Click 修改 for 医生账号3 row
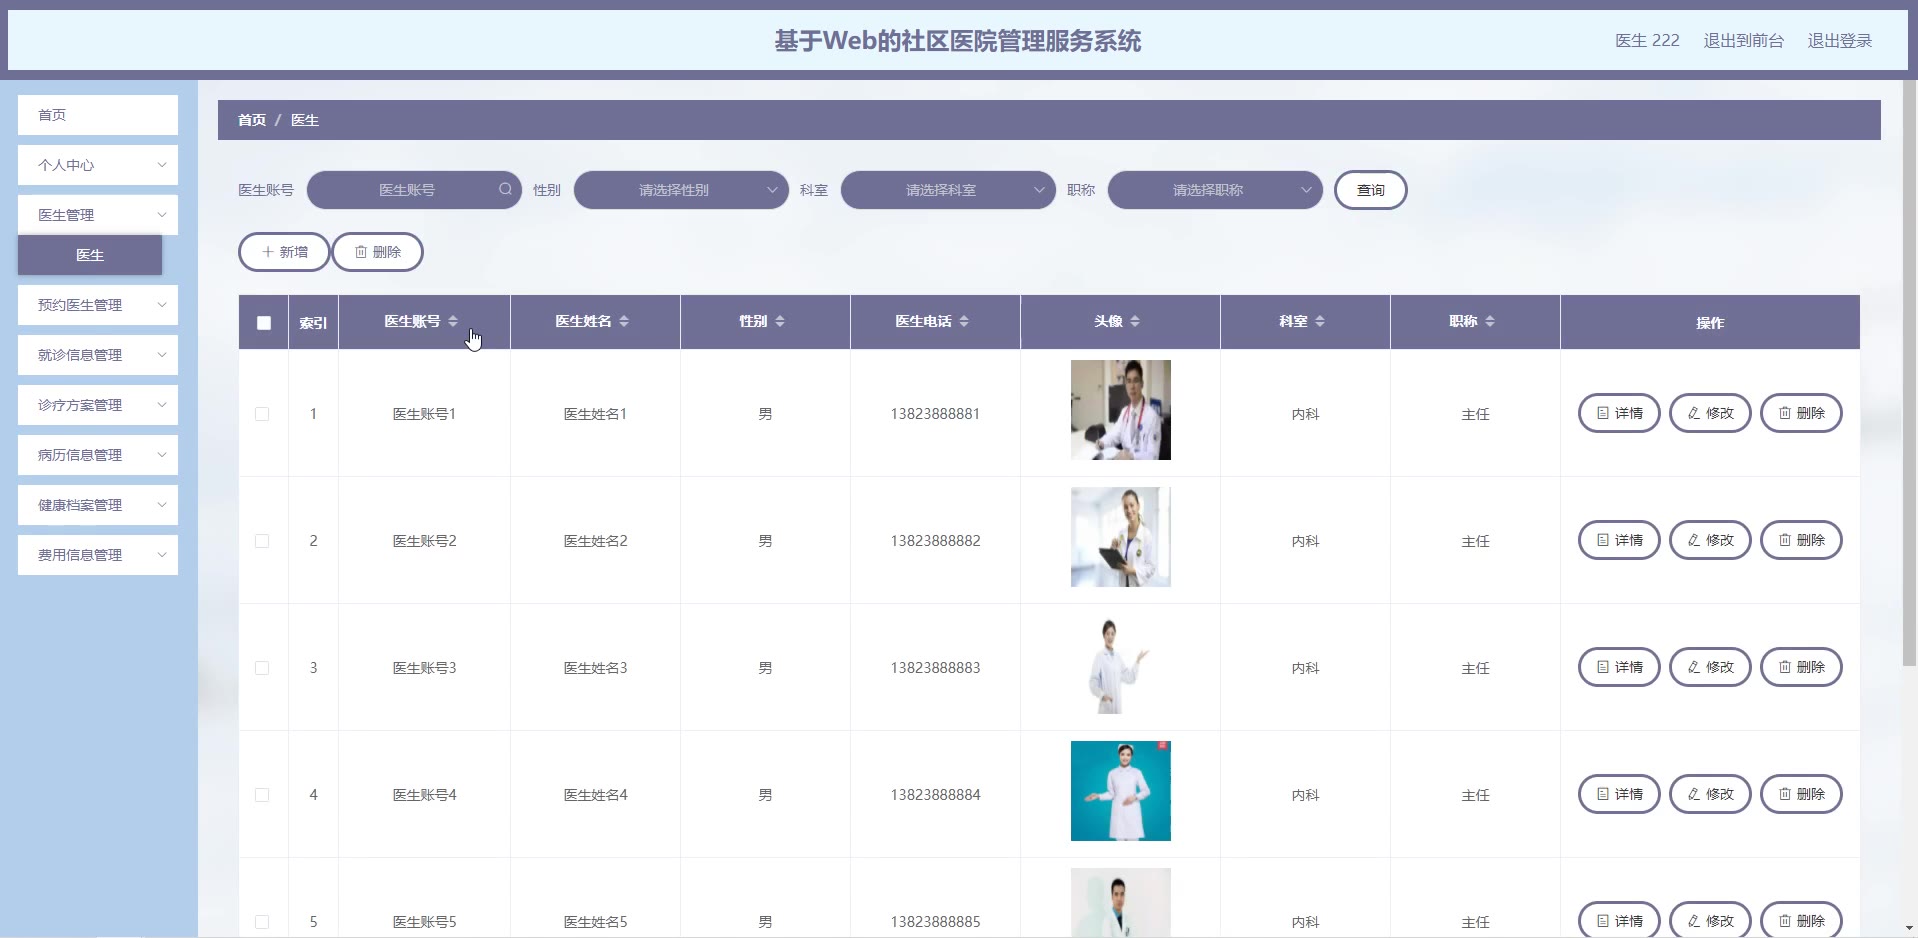The width and height of the screenshot is (1918, 938). [1710, 667]
